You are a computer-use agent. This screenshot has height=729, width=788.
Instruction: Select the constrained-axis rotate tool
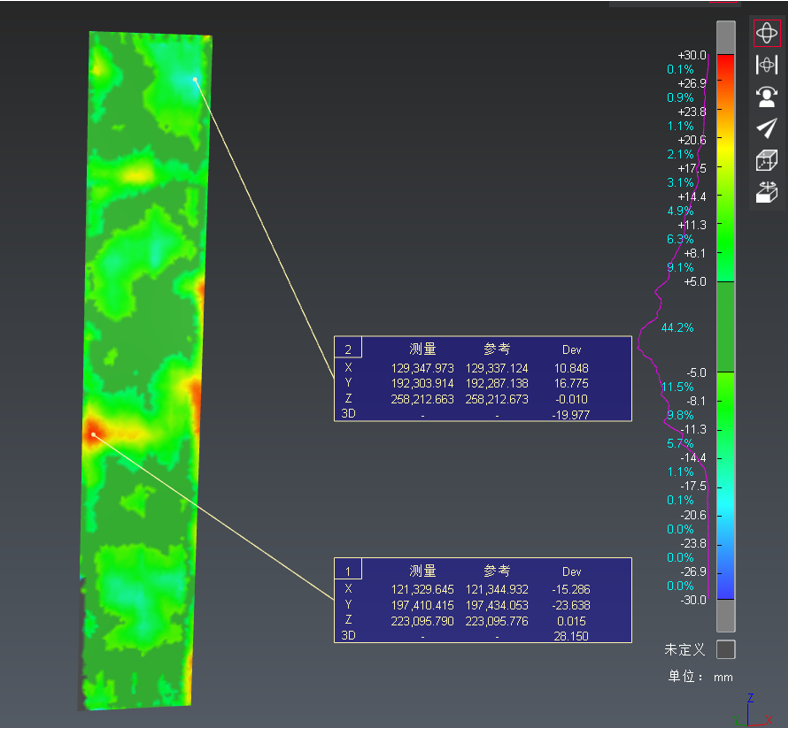click(766, 64)
